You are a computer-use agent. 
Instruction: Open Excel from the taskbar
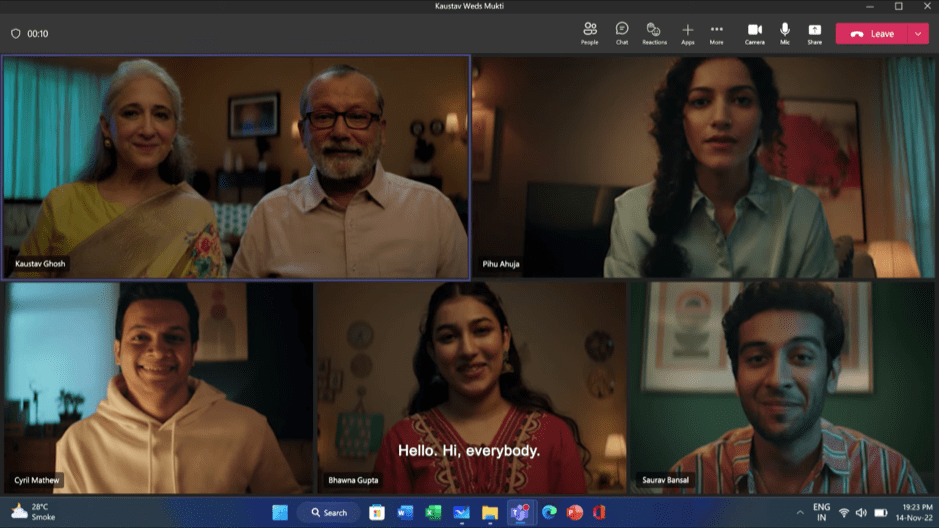point(433,512)
